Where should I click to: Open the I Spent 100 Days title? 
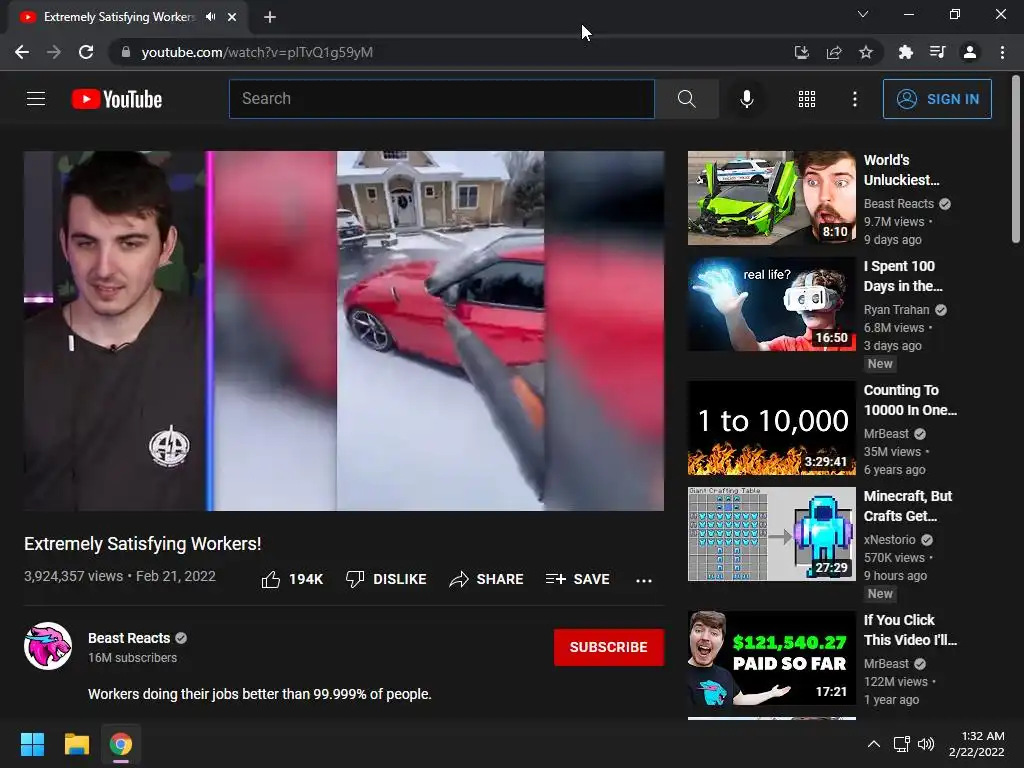tap(903, 276)
